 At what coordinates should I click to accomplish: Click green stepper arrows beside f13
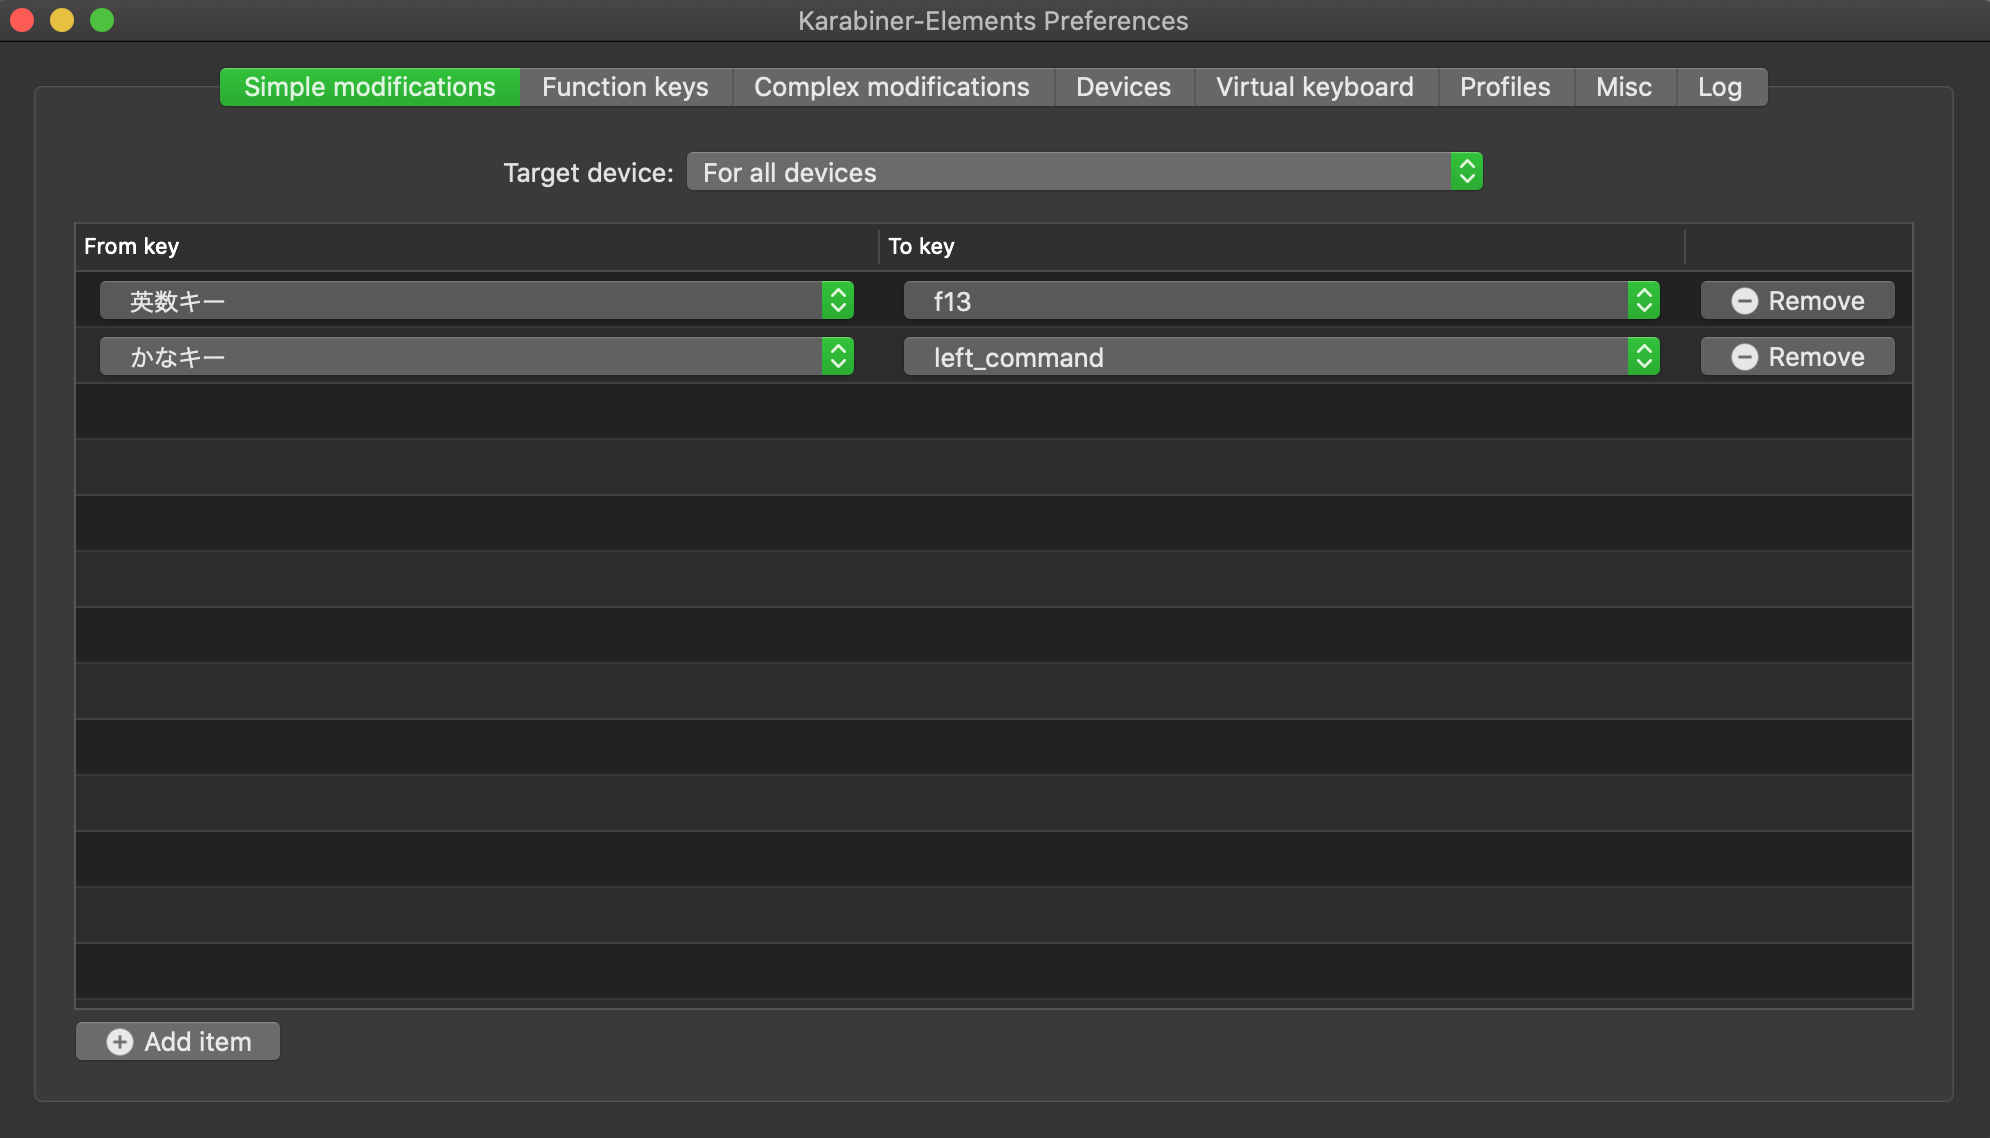(1643, 300)
